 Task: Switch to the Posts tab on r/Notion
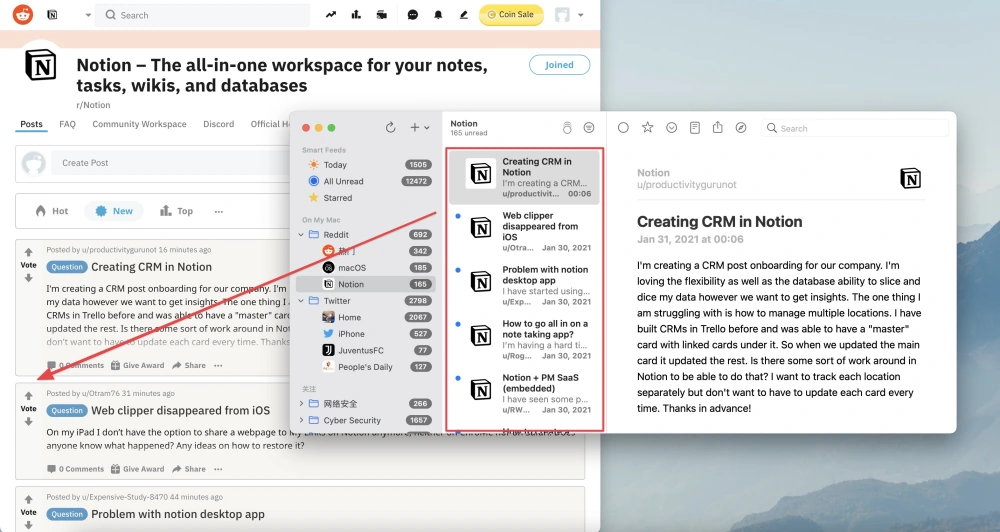[31, 124]
